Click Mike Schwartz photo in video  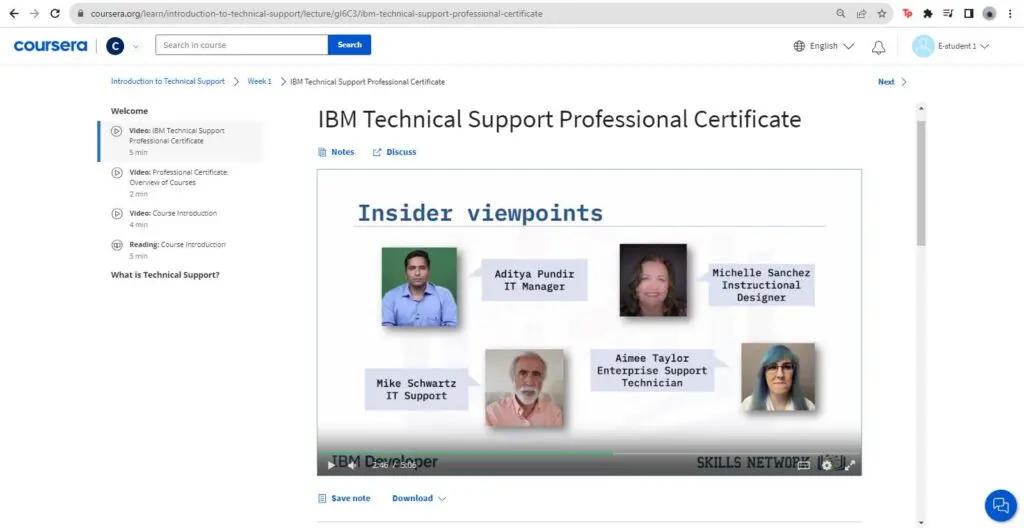click(524, 388)
